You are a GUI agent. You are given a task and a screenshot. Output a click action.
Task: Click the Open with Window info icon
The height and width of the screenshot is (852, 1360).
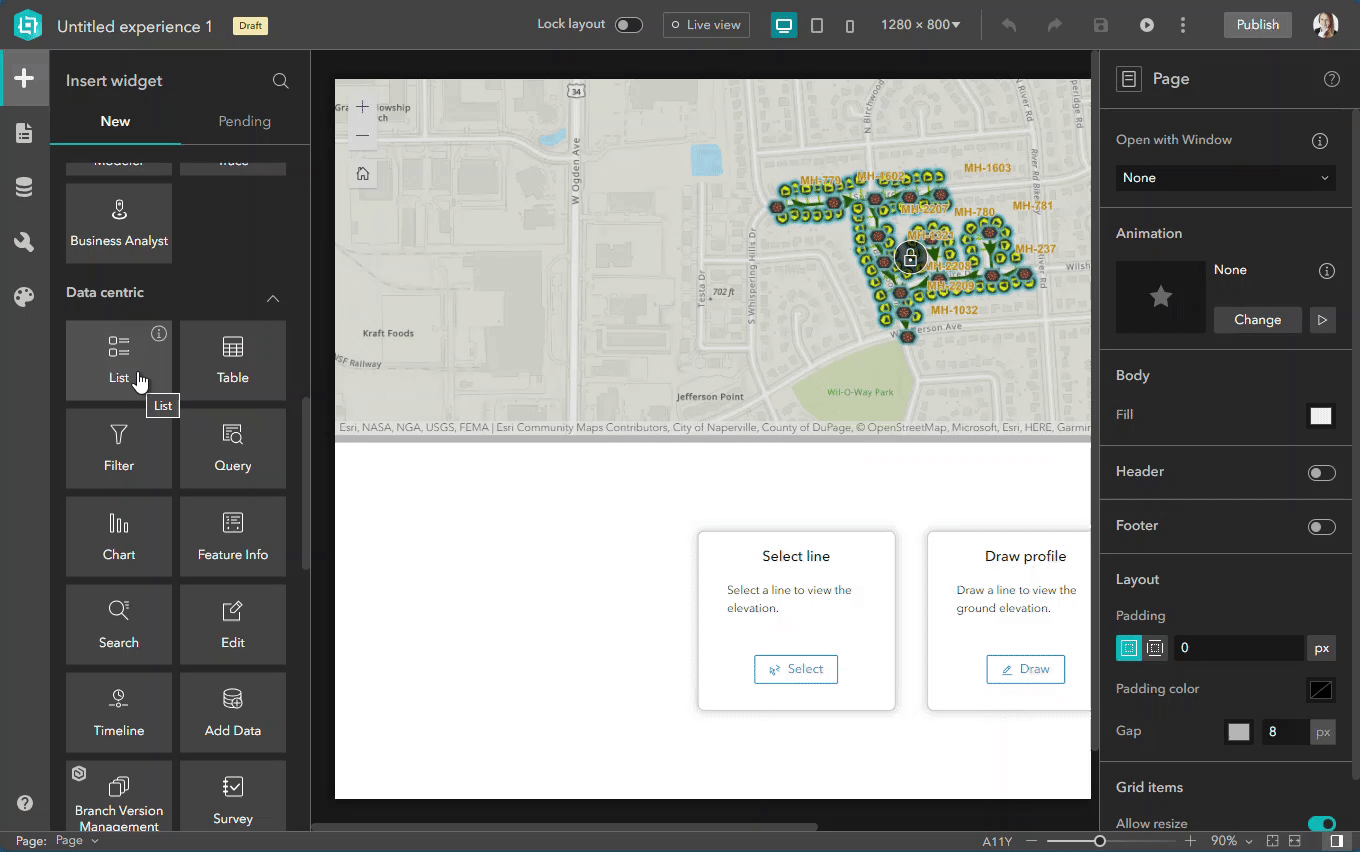1320,141
